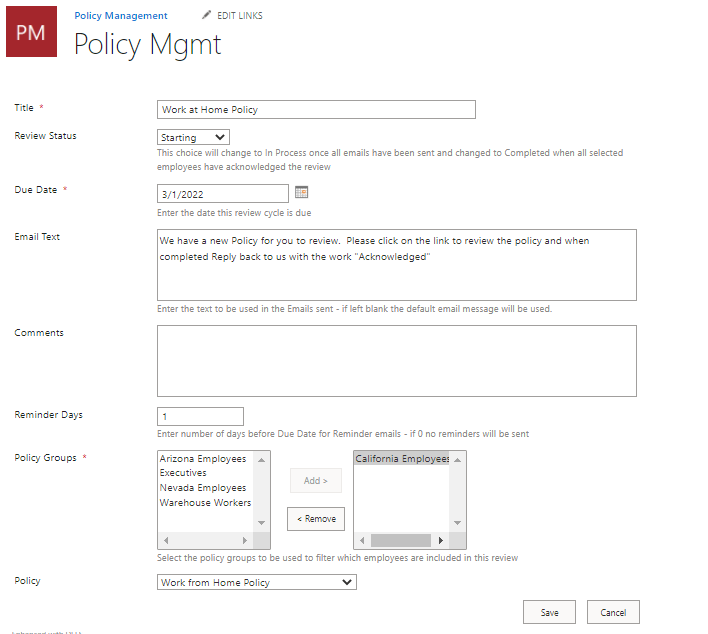Viewport: 708px width, 634px height.
Task: Click up arrow of available groups scrollbar
Action: tap(261, 460)
